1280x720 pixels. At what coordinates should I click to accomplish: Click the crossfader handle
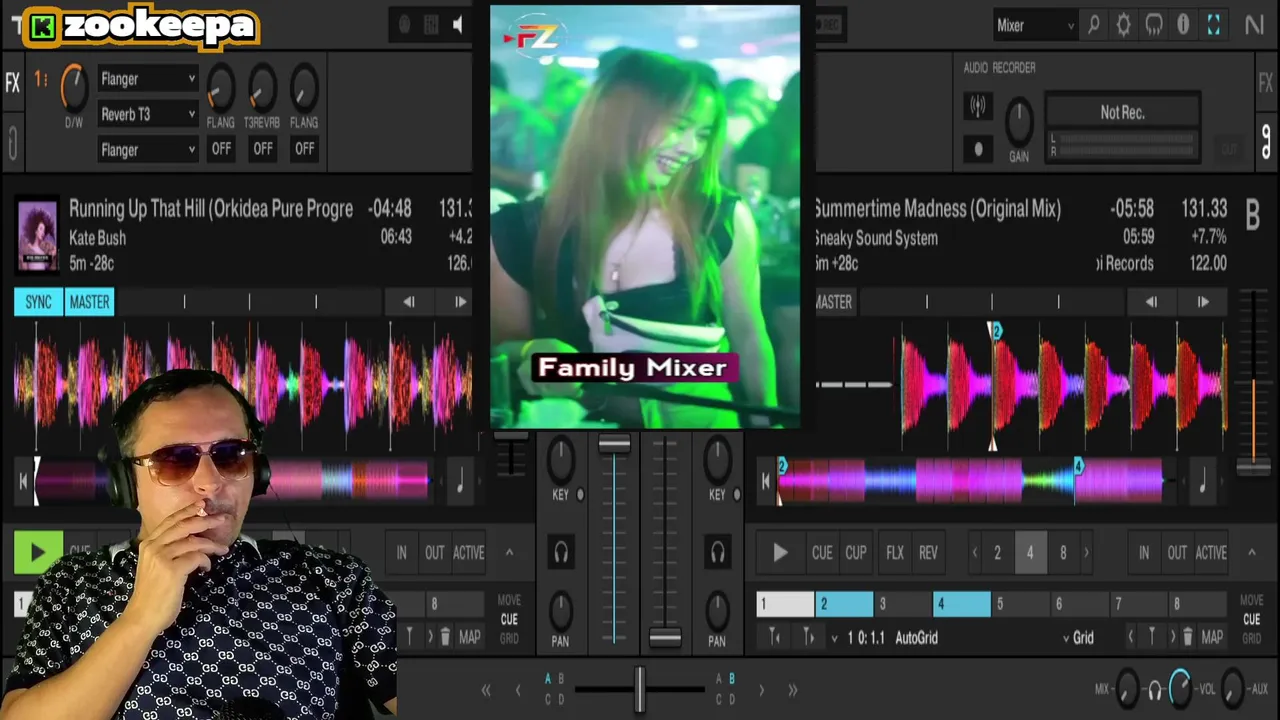[640, 689]
